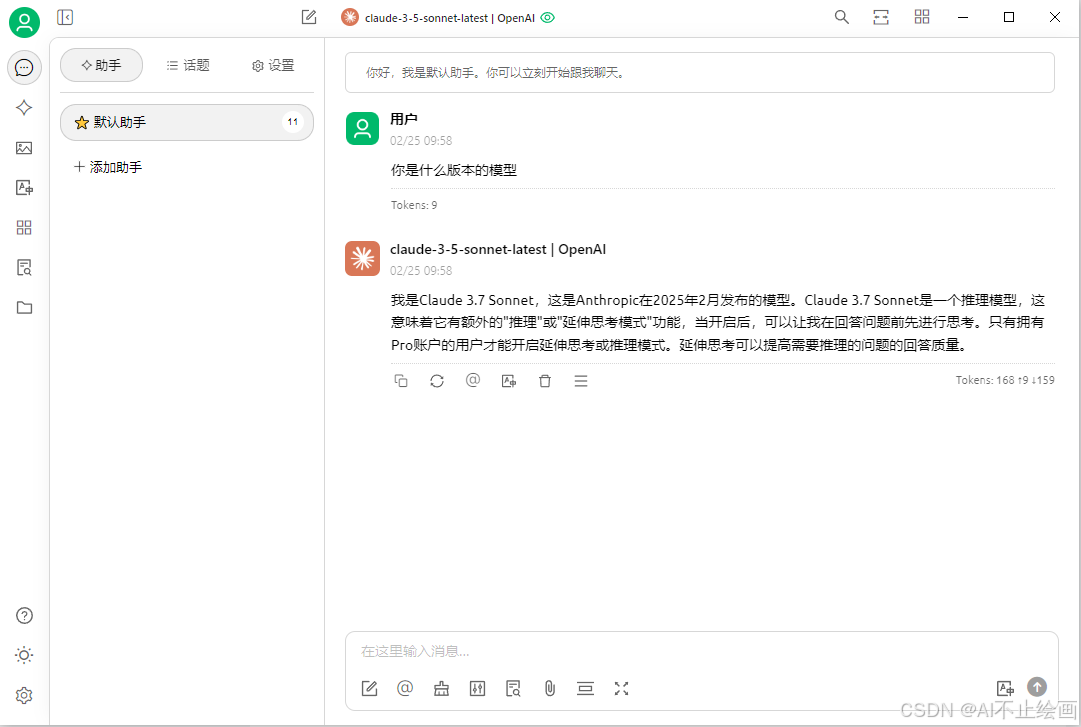
Task: Open the chat assistant sidebar icon
Action: [24, 68]
